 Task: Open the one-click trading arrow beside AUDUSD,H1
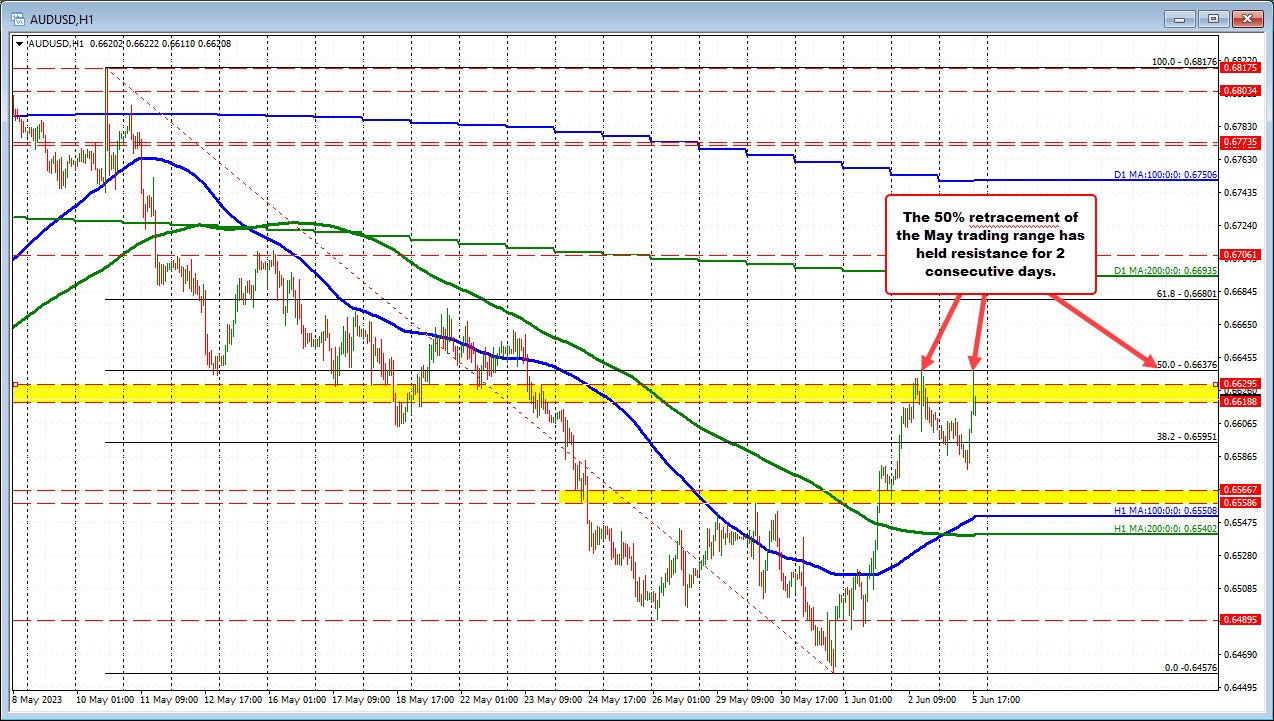[19, 44]
